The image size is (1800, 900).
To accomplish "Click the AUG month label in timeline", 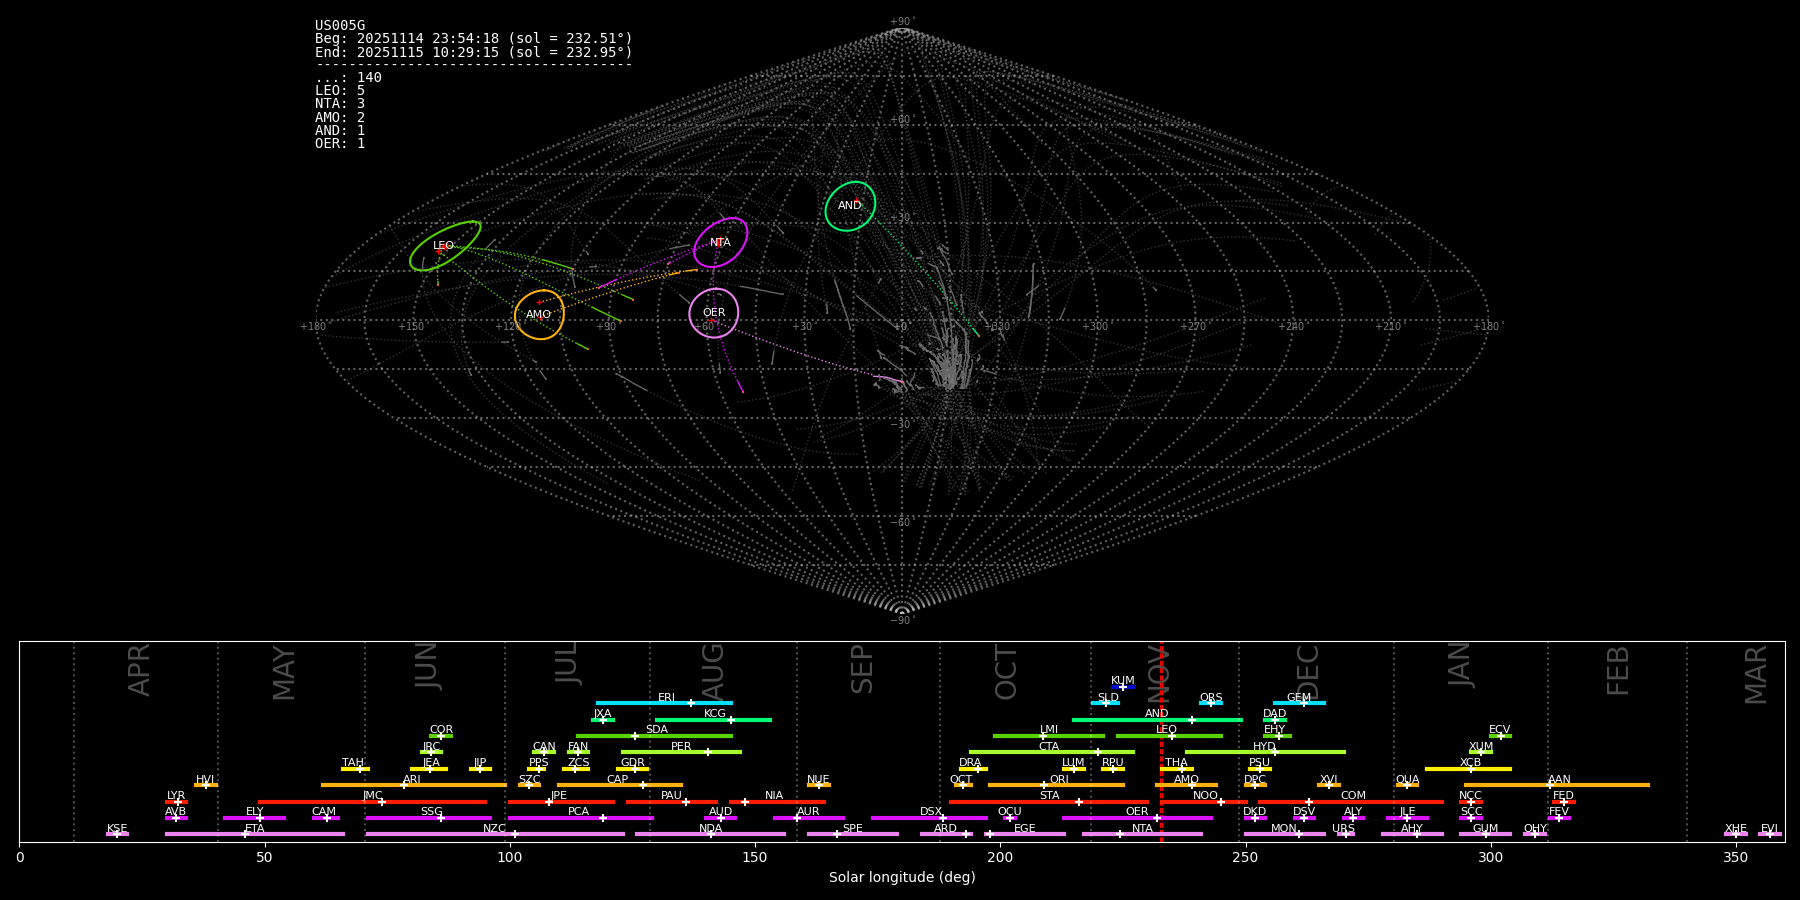I will tap(713, 672).
